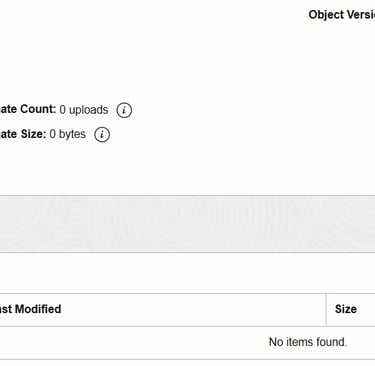Open the info icon beside 0 uploads
The height and width of the screenshot is (366, 375).
(x=124, y=110)
